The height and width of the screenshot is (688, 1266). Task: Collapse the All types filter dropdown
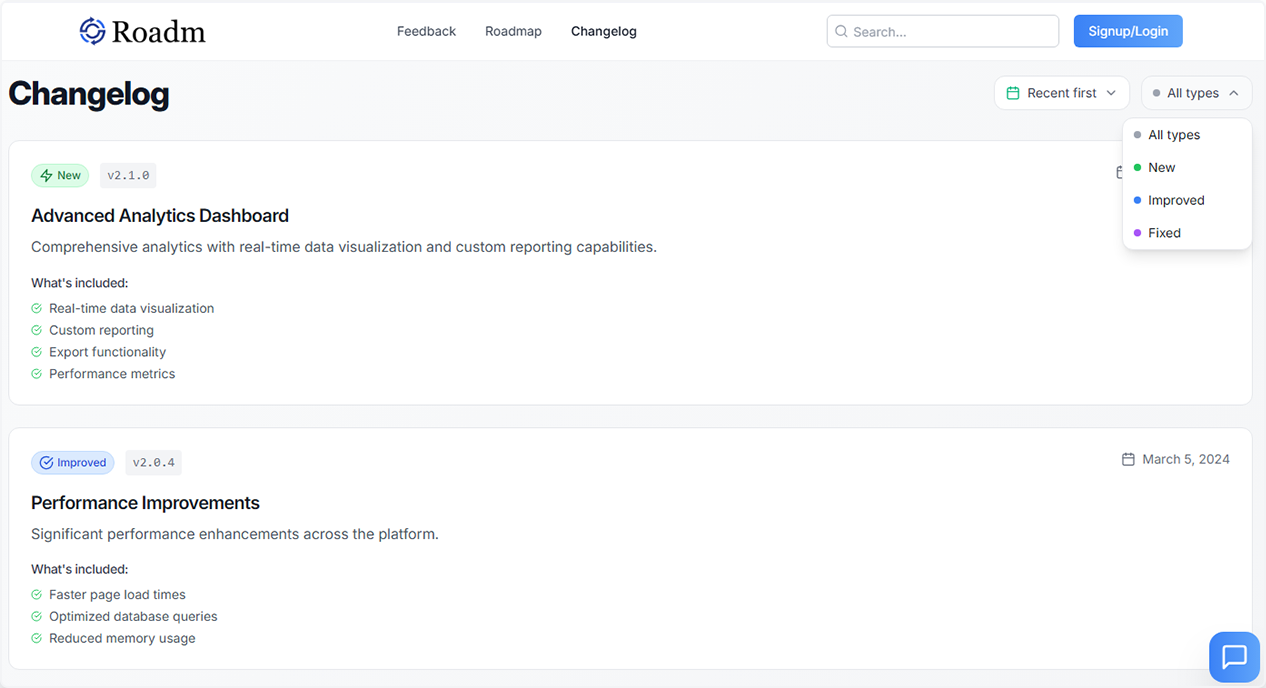[1196, 92]
